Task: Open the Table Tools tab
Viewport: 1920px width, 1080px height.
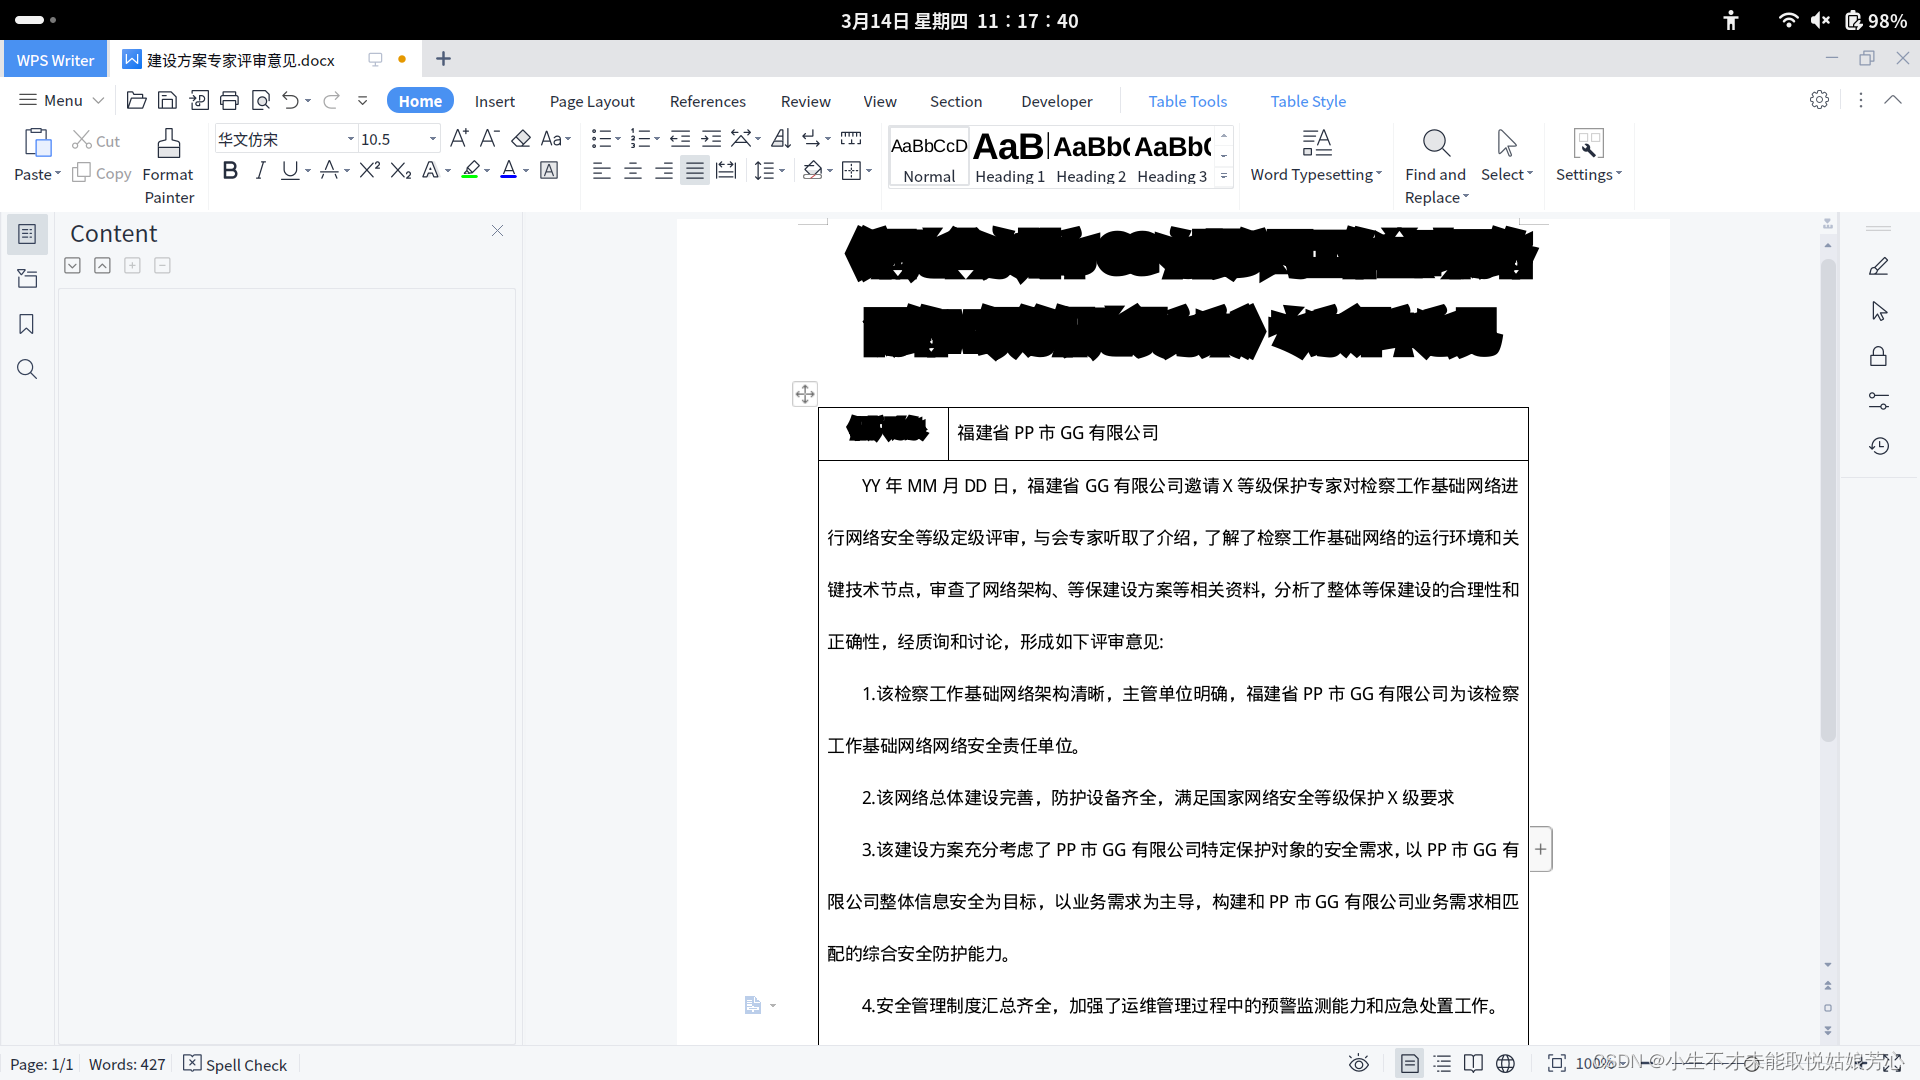Action: (1187, 101)
